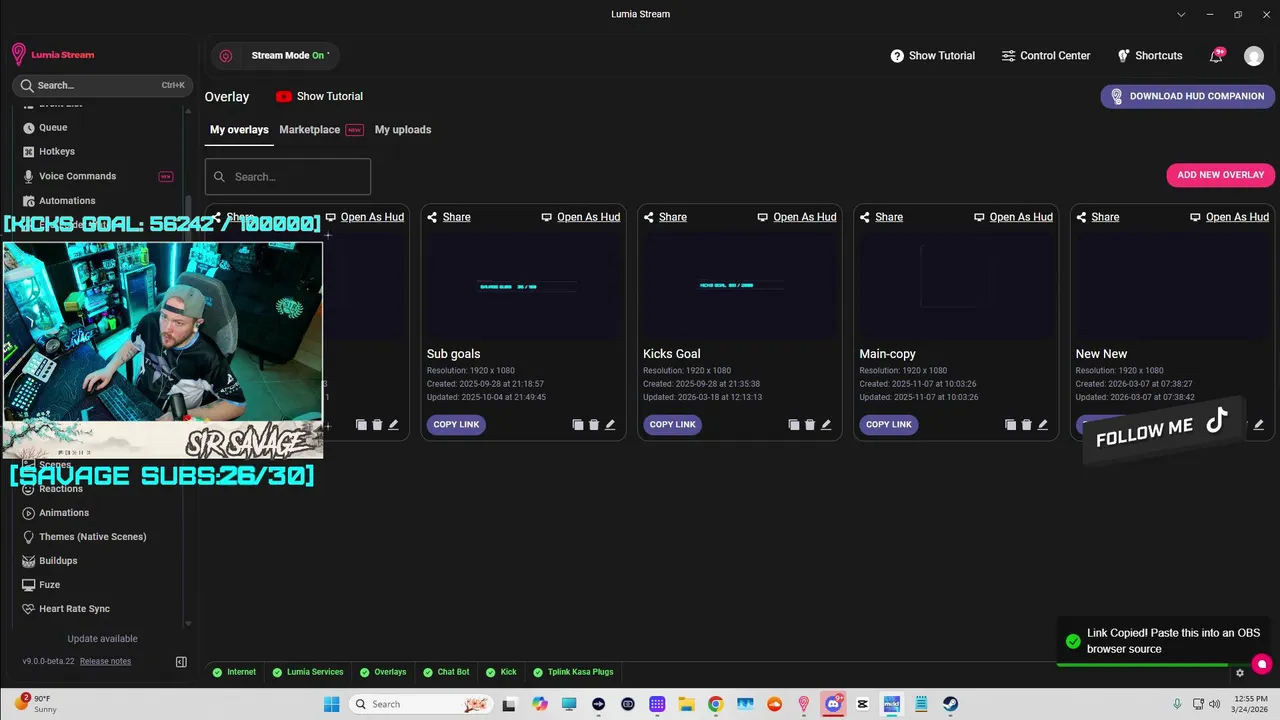1280x720 pixels.
Task: Collapse the sidebar using panel icon
Action: coord(181,662)
